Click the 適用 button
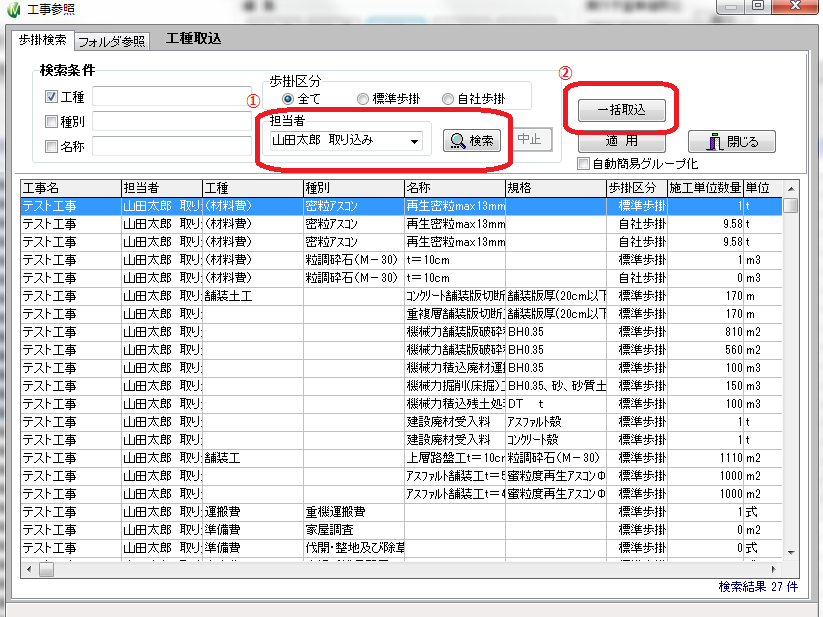This screenshot has width=823, height=617. coord(622,141)
